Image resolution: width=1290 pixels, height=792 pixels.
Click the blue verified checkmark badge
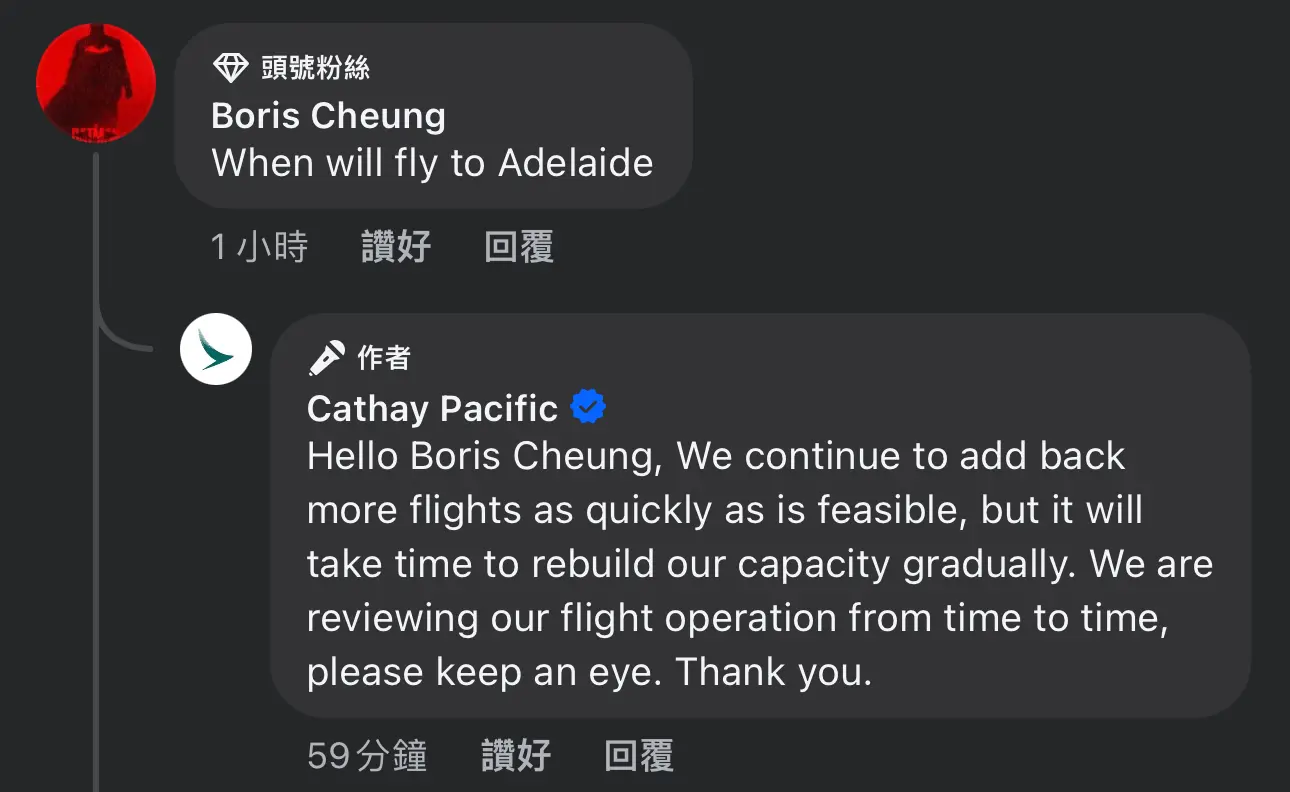tap(588, 407)
